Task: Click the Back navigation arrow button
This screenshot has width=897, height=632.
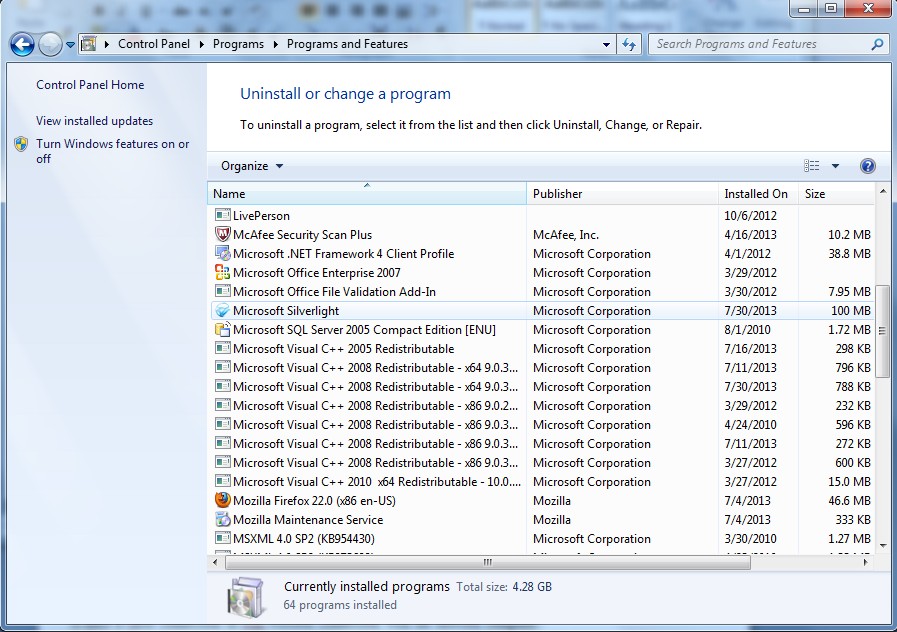Action: 22,44
